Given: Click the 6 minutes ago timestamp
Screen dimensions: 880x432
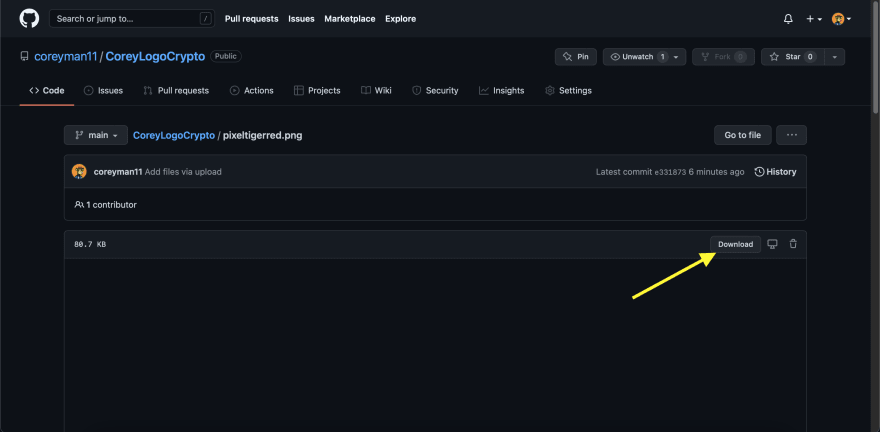Looking at the screenshot, I should 717,172.
